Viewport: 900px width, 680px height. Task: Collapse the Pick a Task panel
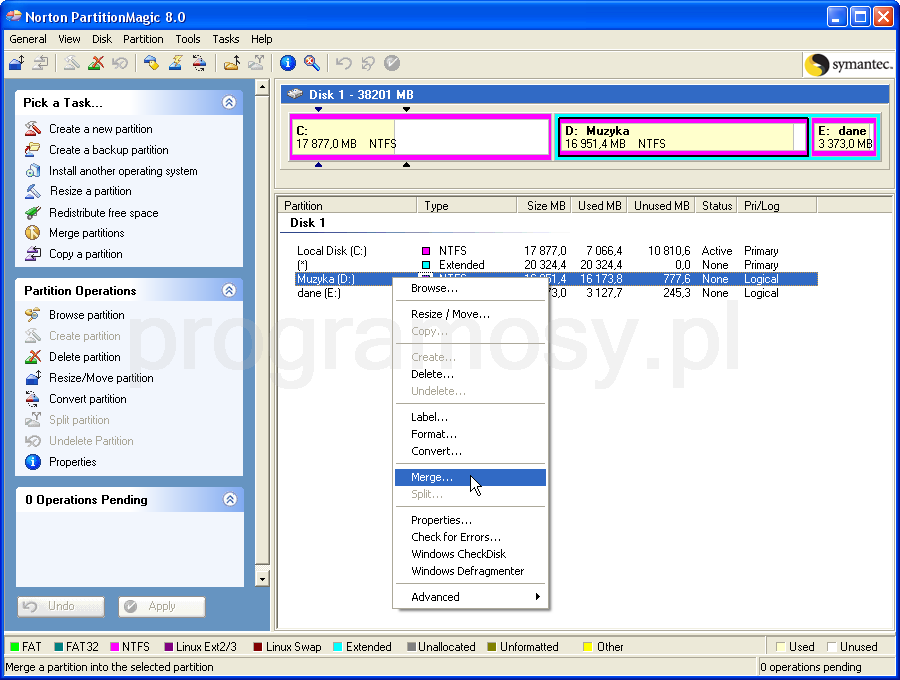click(229, 102)
